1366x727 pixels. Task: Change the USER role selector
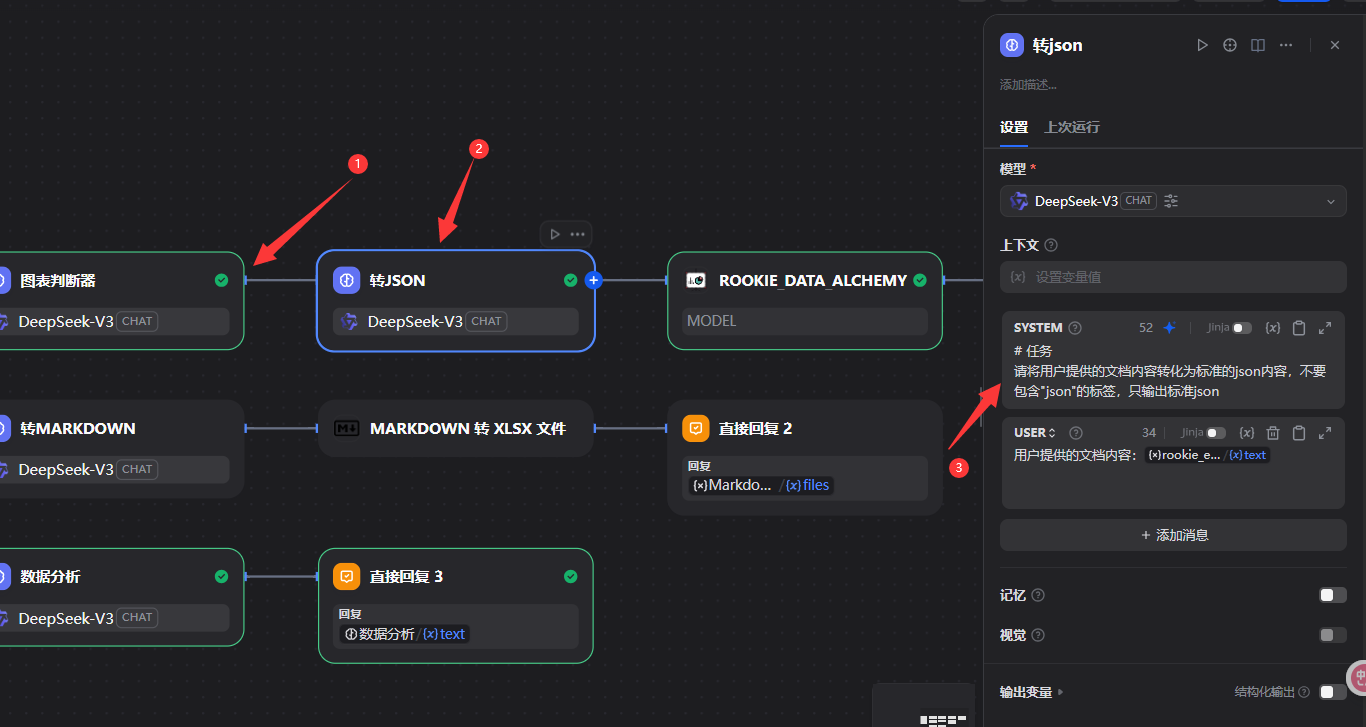pyautogui.click(x=1035, y=433)
